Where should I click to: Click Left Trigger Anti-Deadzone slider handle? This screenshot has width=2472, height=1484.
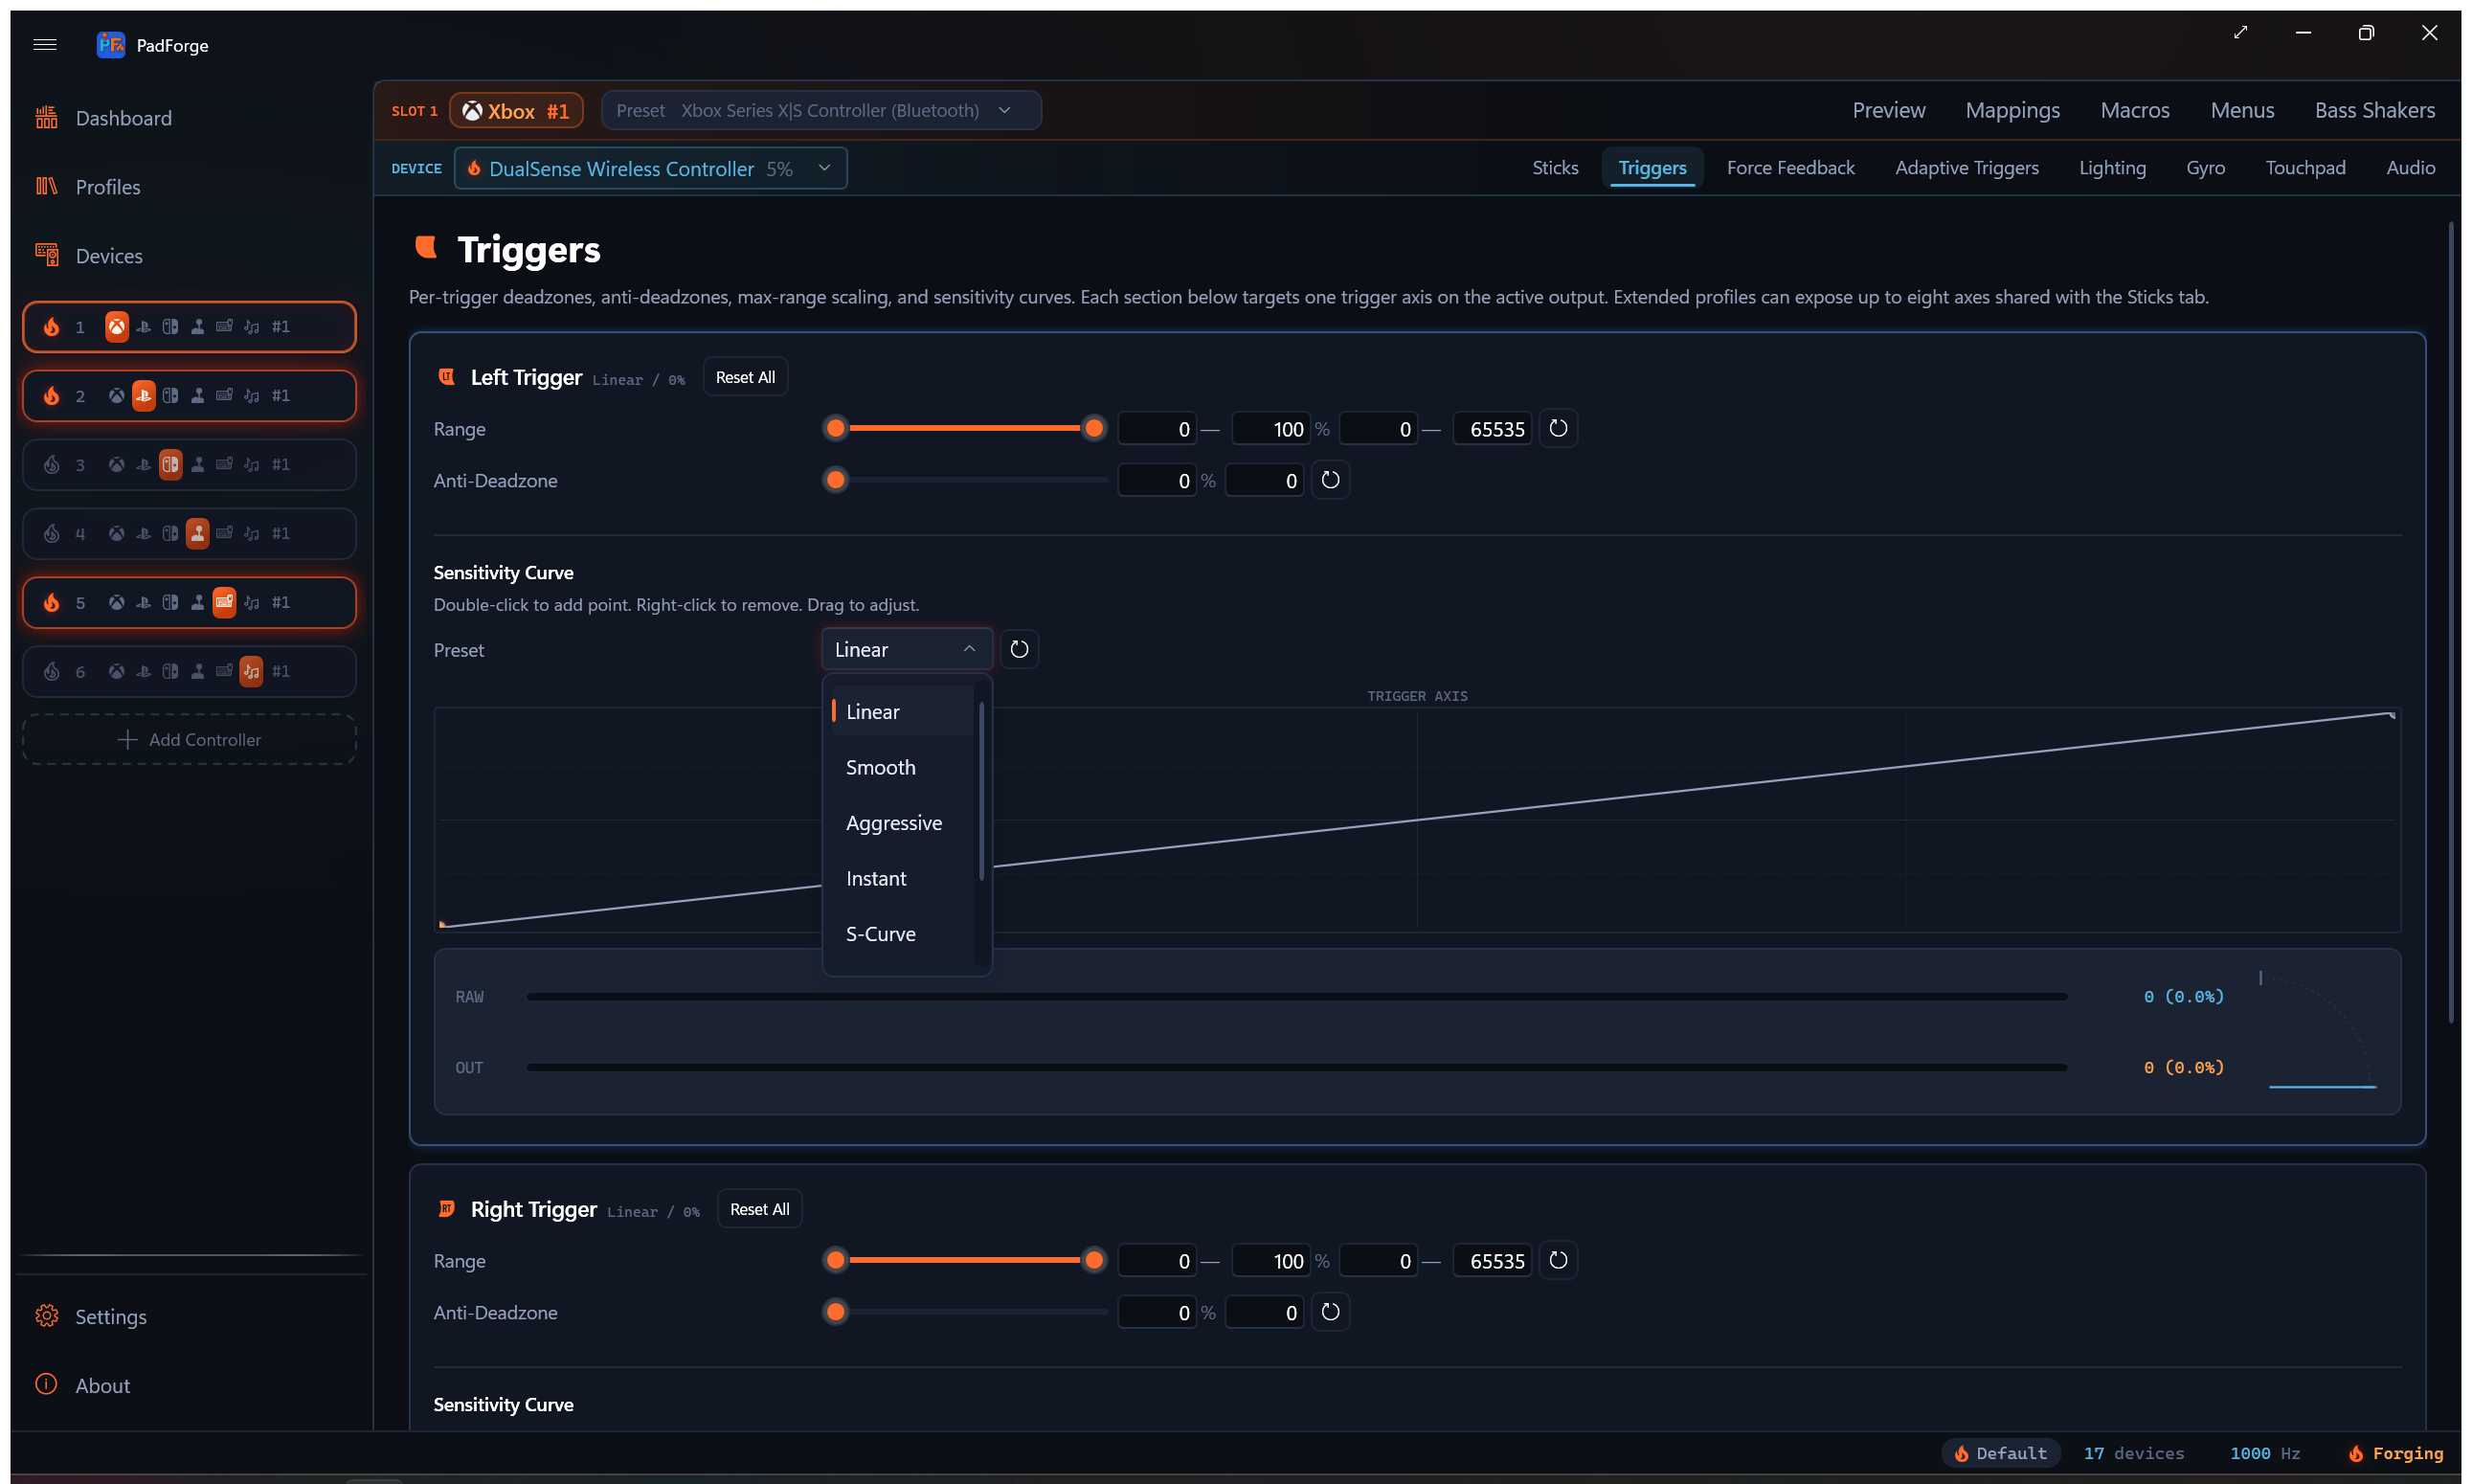point(836,481)
